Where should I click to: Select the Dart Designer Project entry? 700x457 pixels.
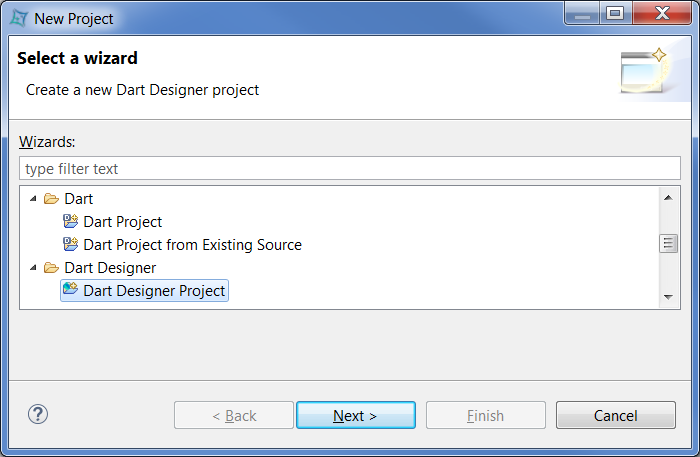coord(154,291)
